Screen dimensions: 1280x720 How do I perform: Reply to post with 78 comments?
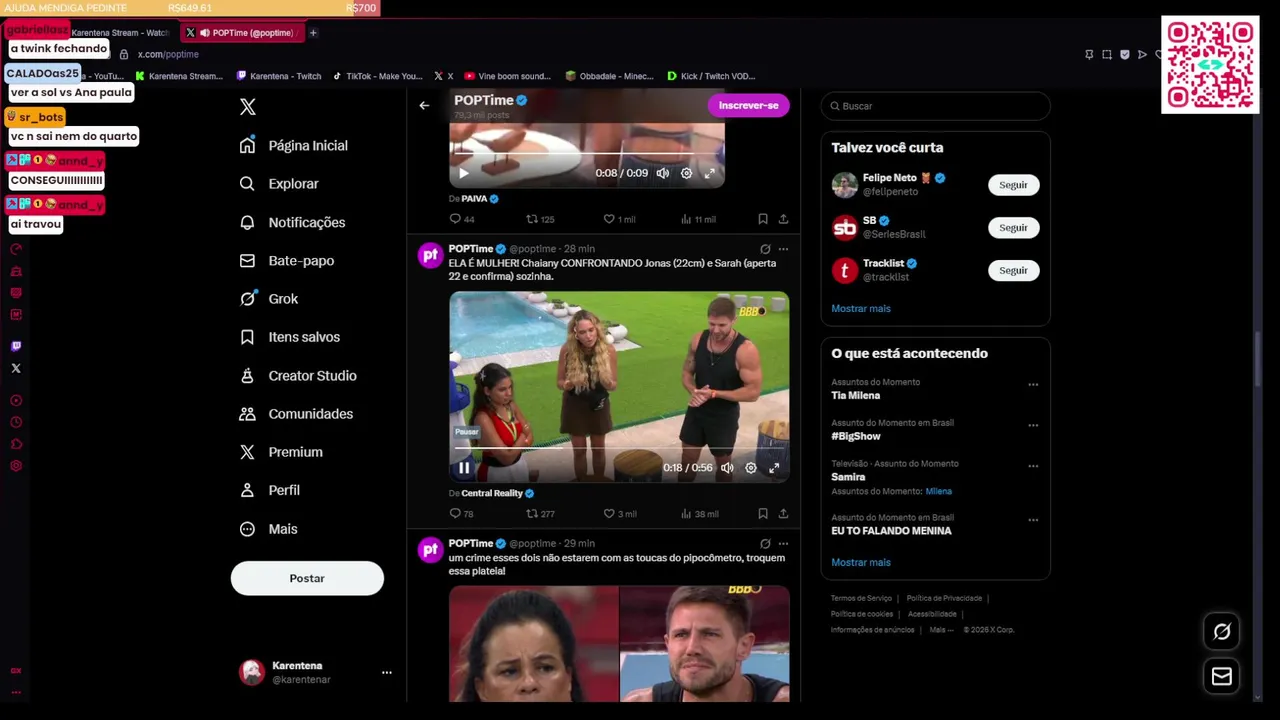point(461,514)
